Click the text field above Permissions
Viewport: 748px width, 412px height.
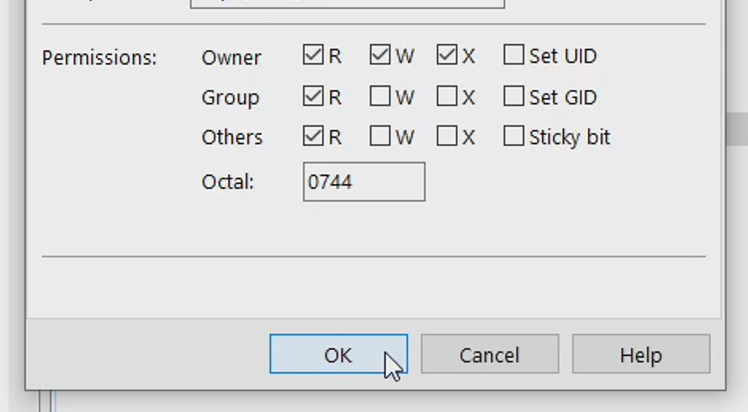[x=346, y=3]
